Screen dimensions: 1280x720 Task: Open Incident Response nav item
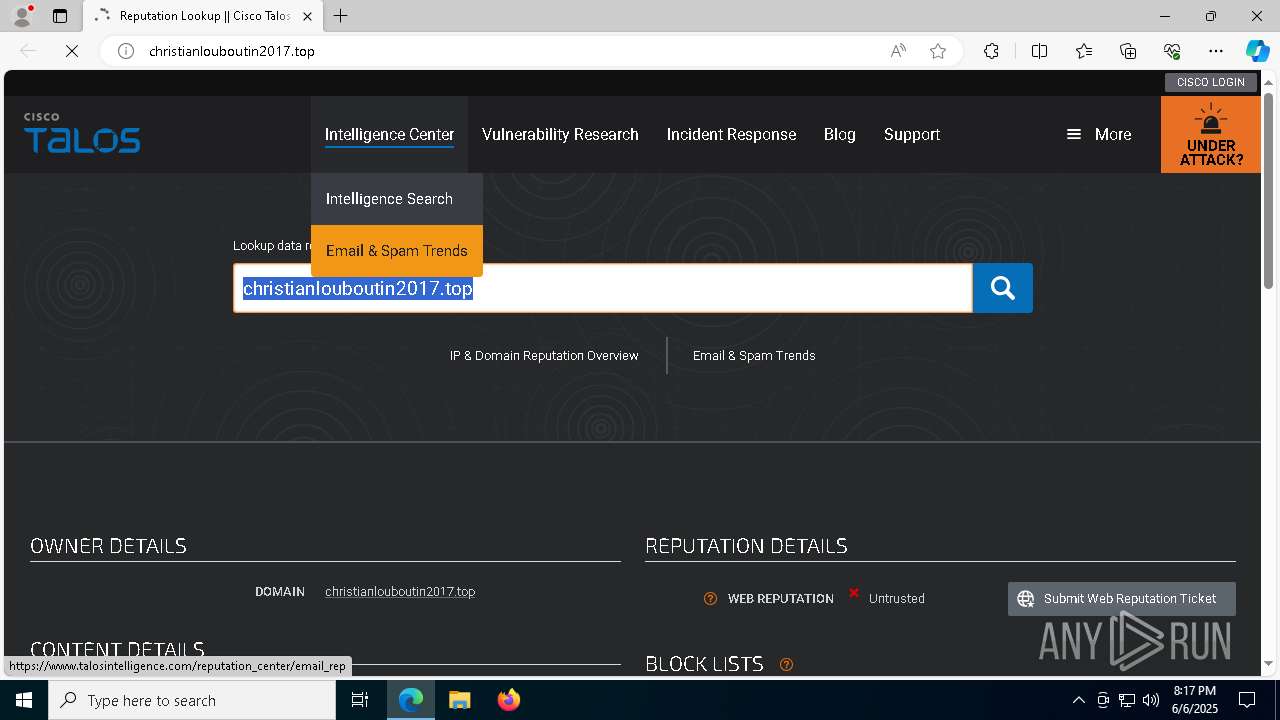click(x=731, y=134)
